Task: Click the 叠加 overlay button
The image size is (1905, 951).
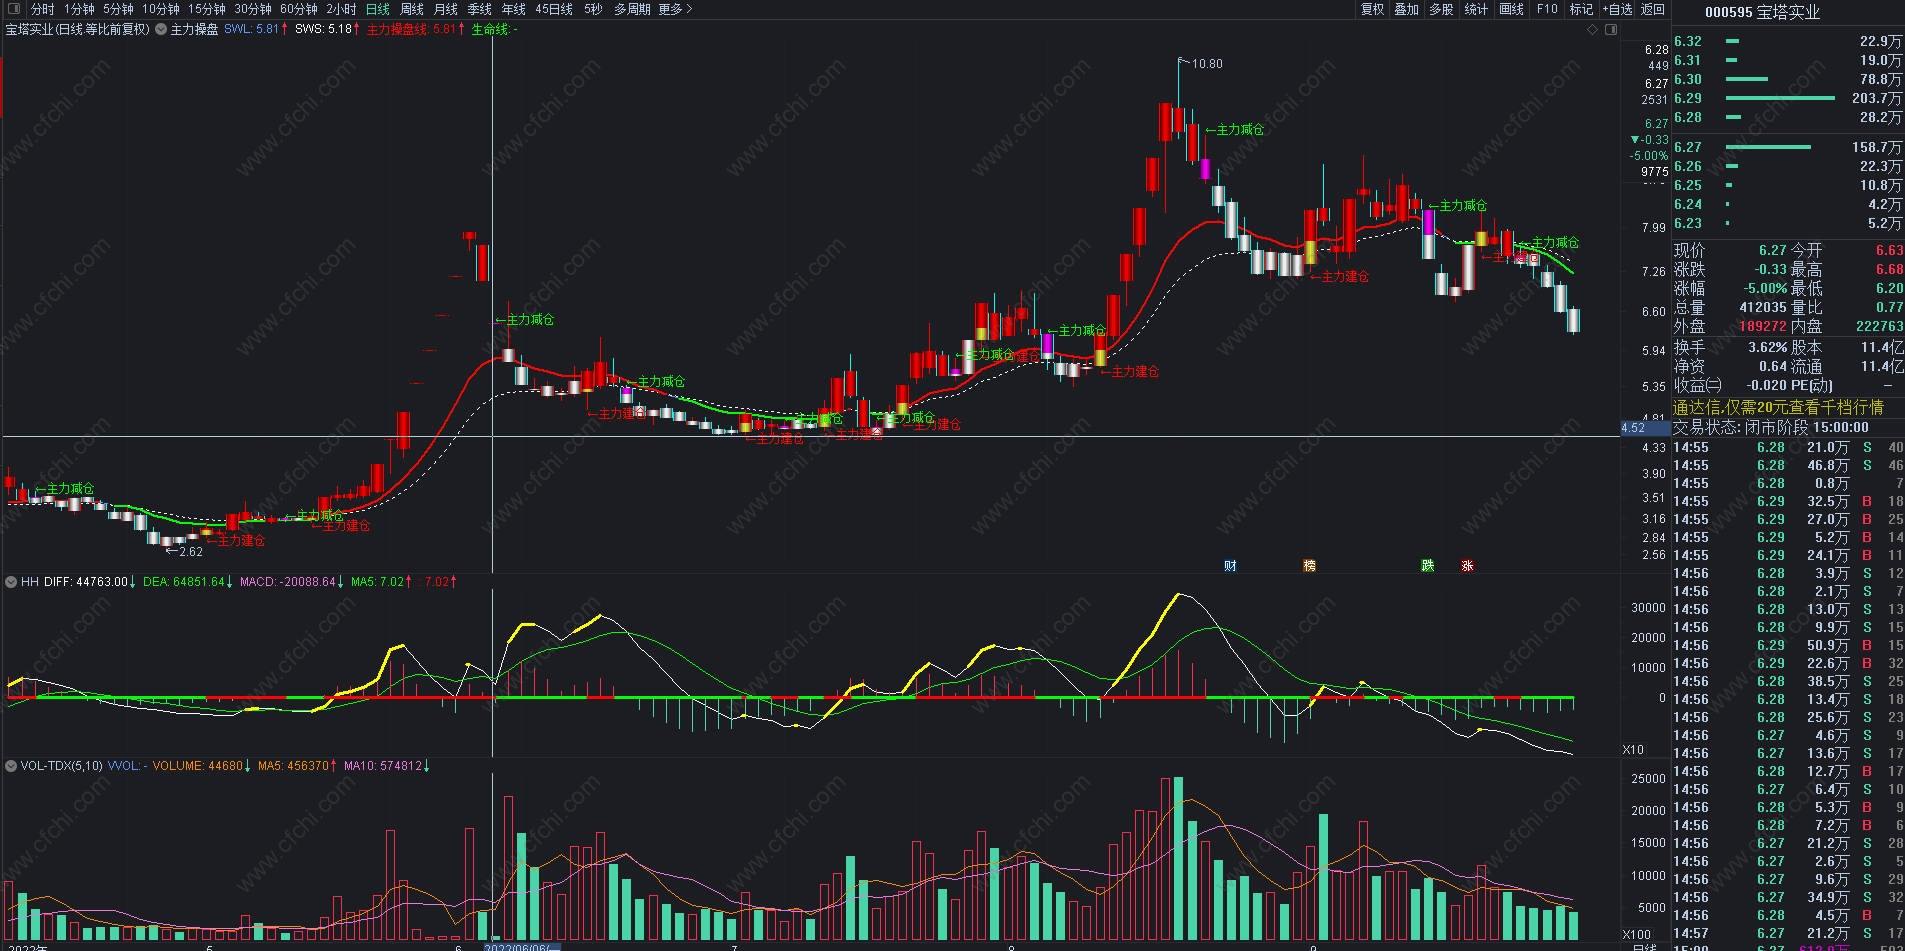Action: [1407, 9]
